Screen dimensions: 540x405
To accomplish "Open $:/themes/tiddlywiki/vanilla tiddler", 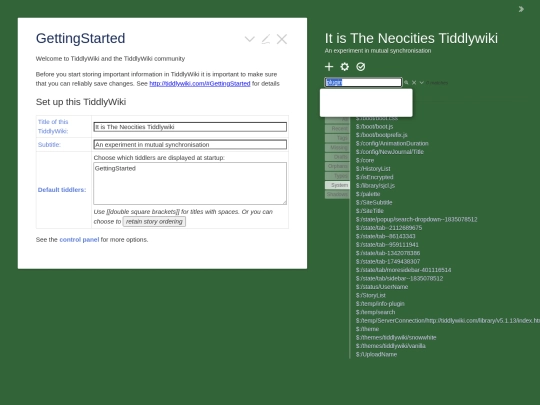I will click(391, 346).
